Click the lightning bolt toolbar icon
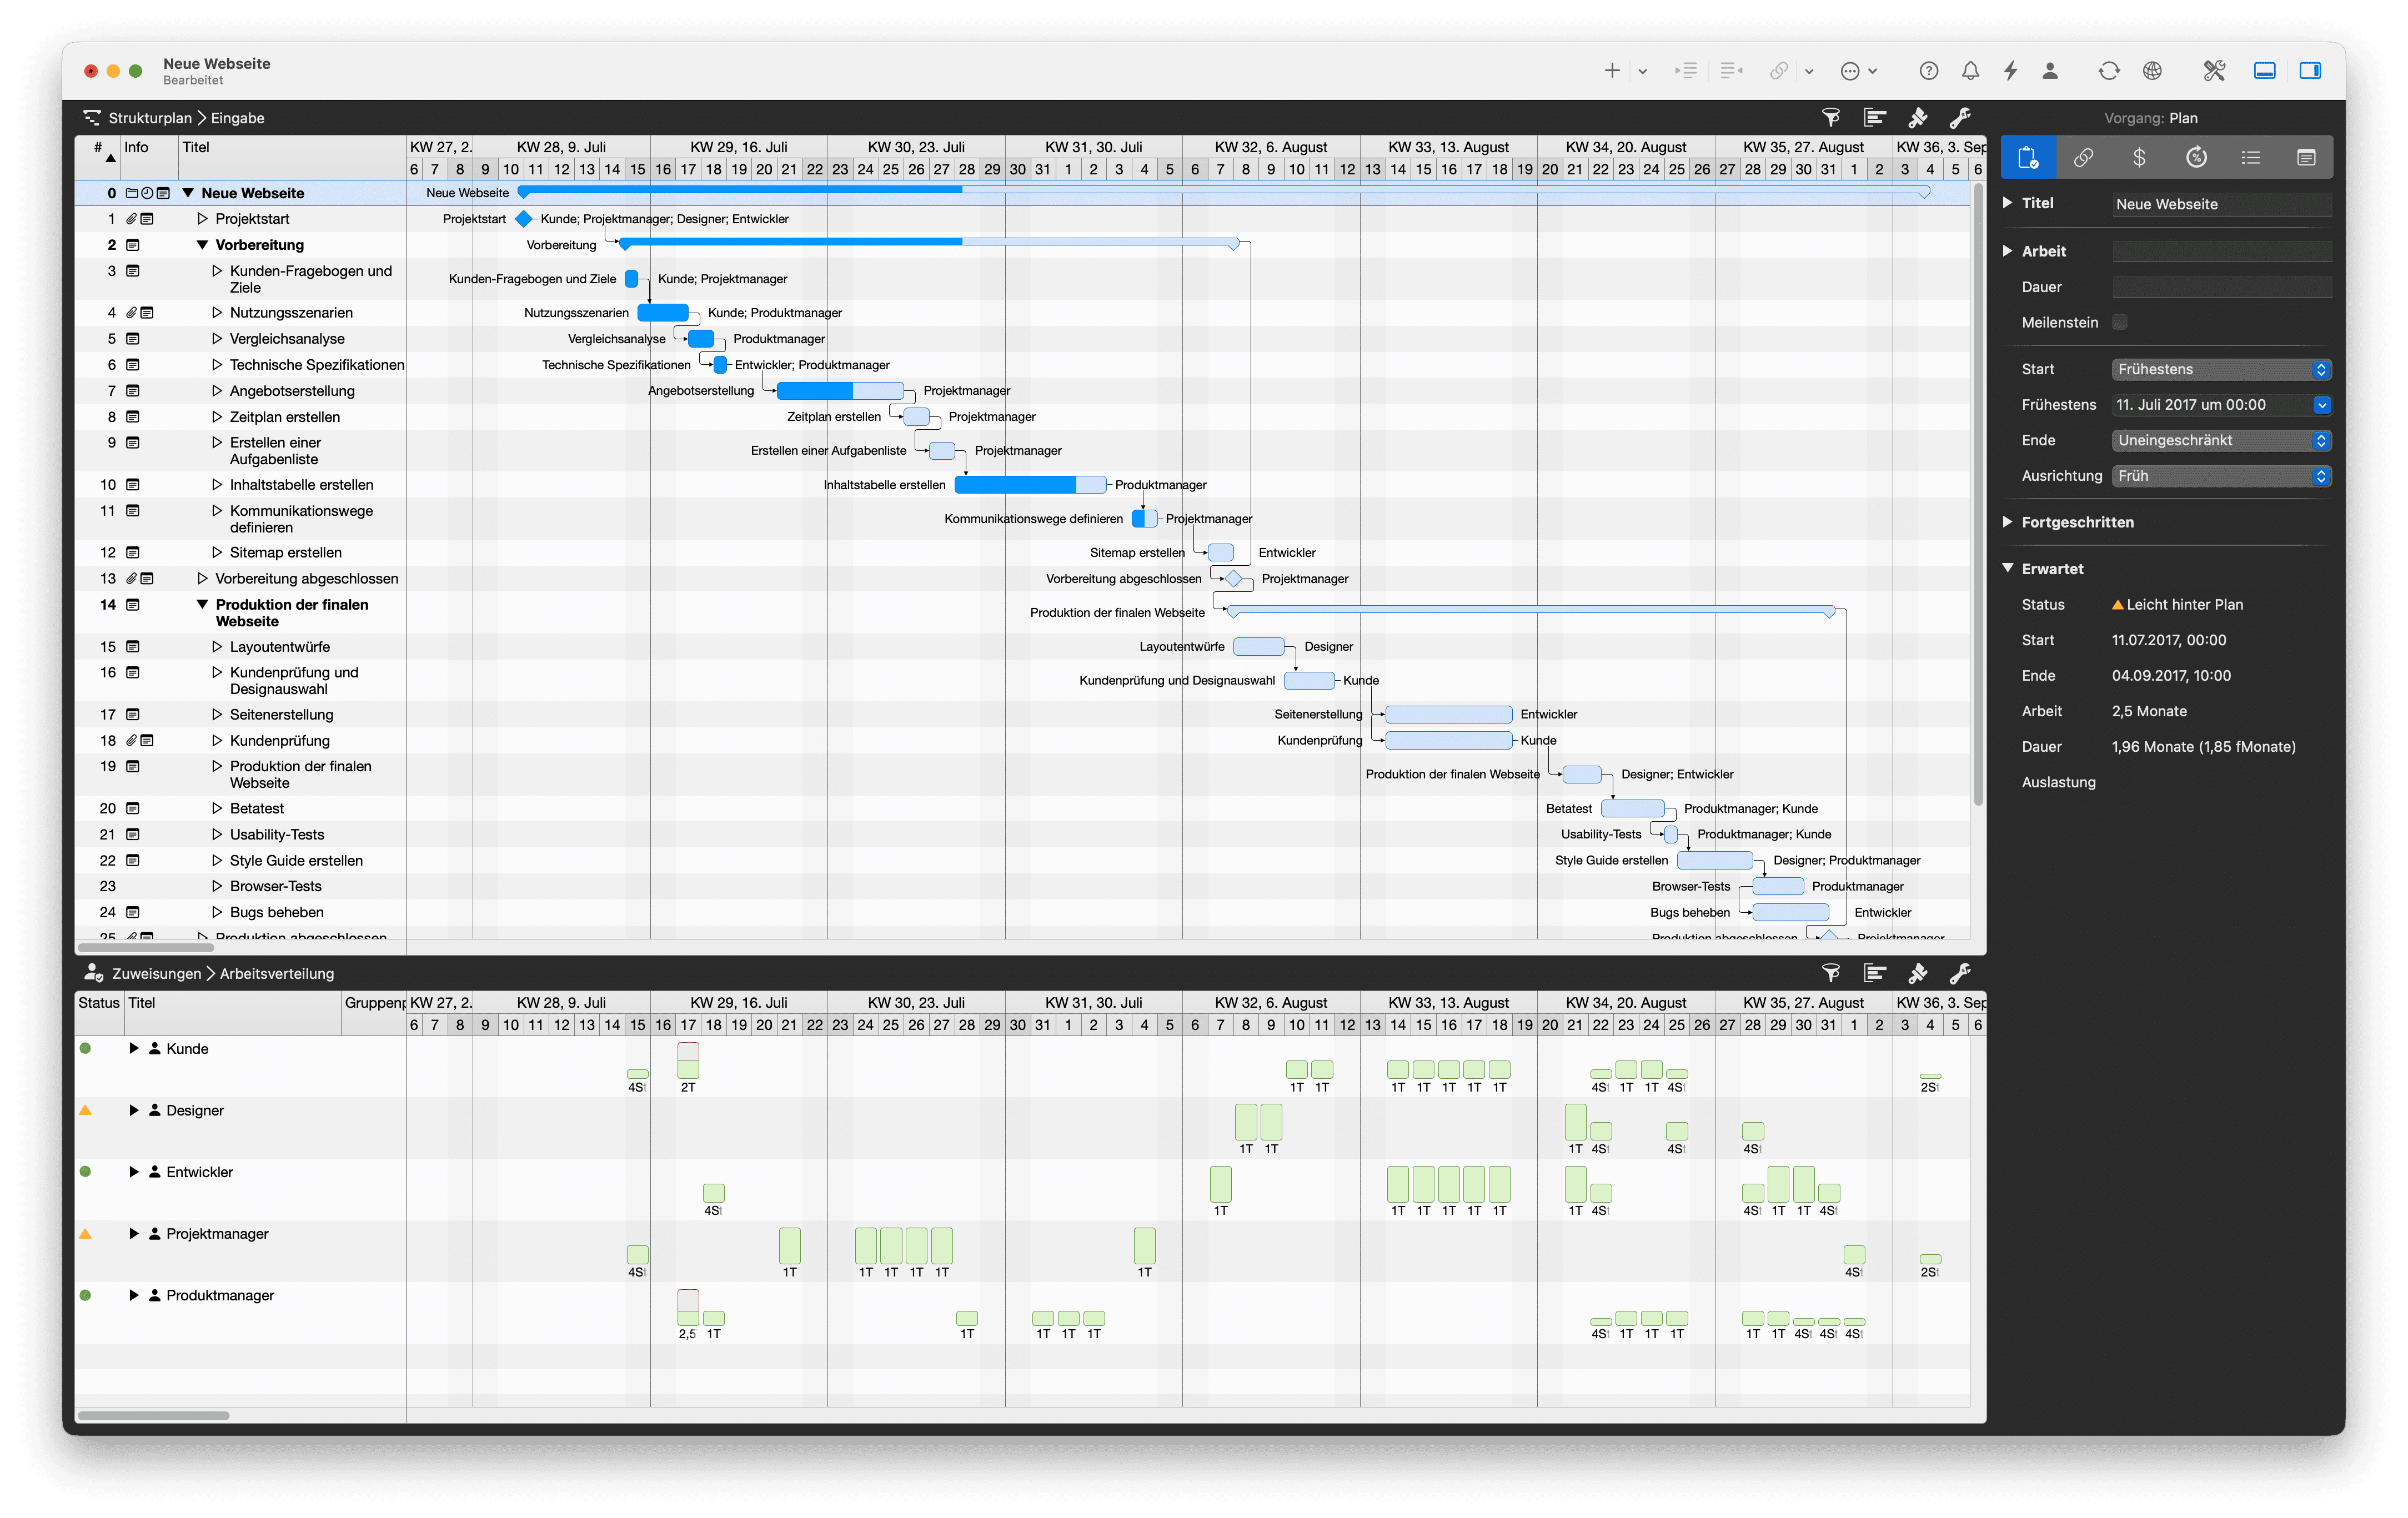The width and height of the screenshot is (2408, 1518). tap(2010, 70)
